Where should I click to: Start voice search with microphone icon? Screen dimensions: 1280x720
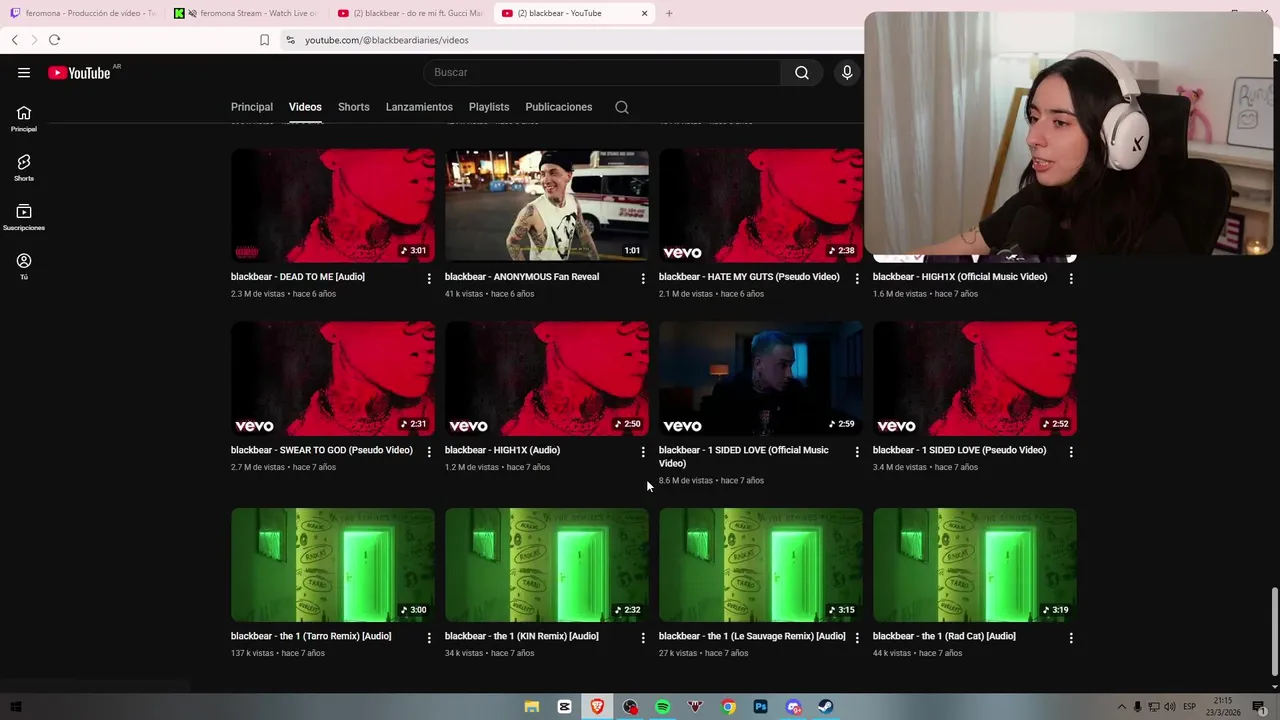[847, 72]
